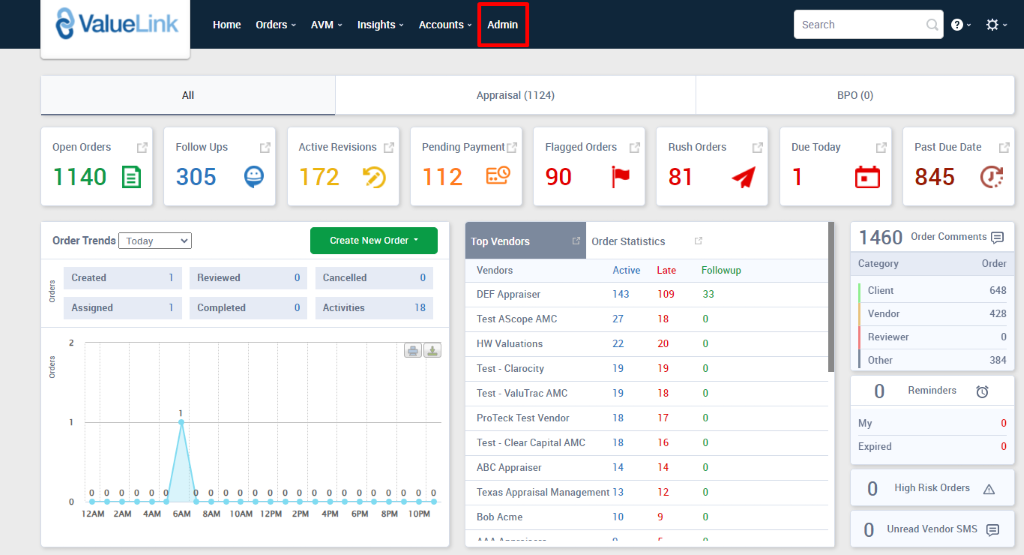Select the Top Vendors tab

(x=525, y=241)
